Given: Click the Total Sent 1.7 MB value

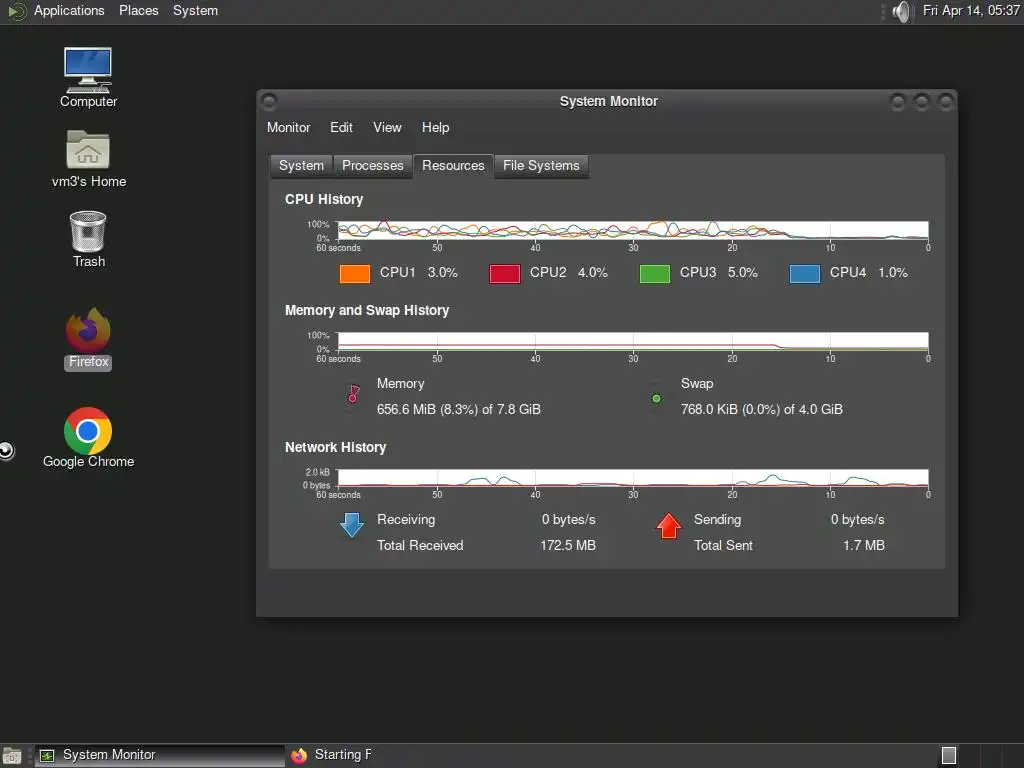Looking at the screenshot, I should click(863, 545).
